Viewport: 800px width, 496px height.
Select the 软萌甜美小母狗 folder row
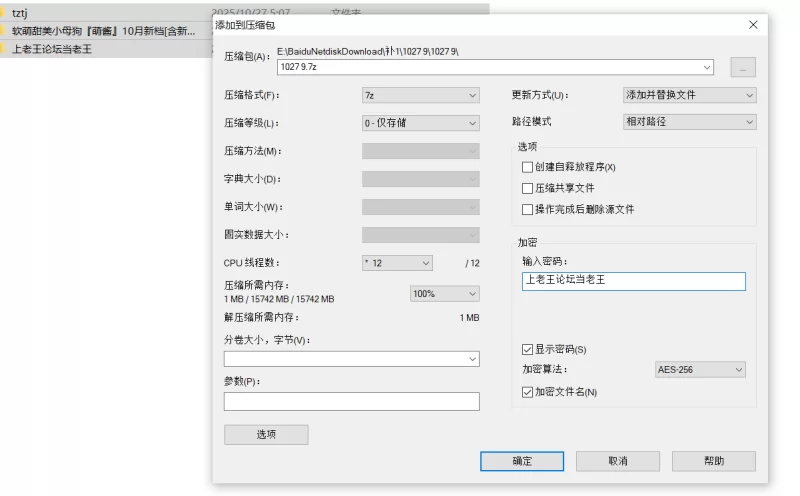(104, 31)
